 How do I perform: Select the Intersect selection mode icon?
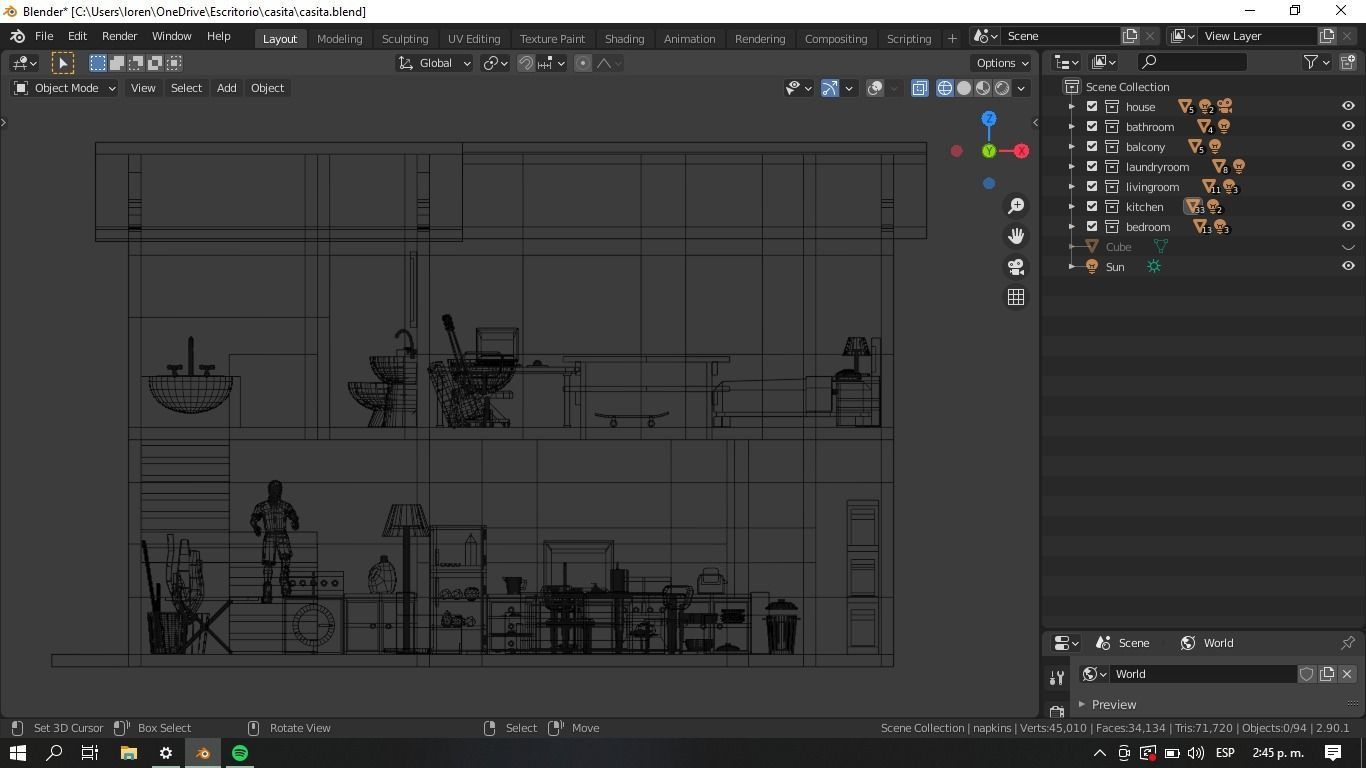click(x=174, y=63)
